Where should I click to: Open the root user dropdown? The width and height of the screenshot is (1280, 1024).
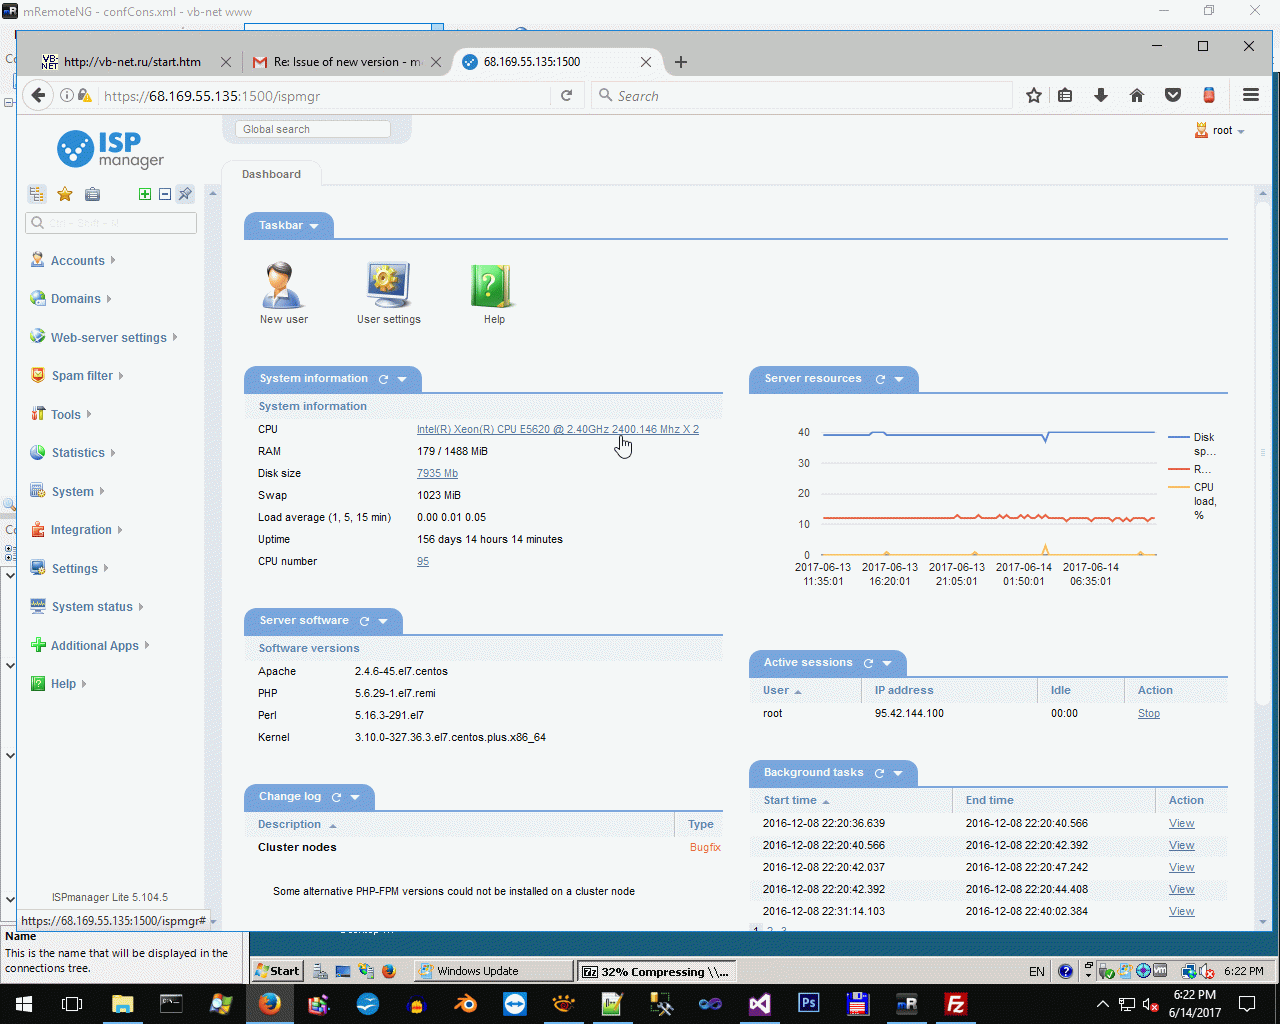1220,131
